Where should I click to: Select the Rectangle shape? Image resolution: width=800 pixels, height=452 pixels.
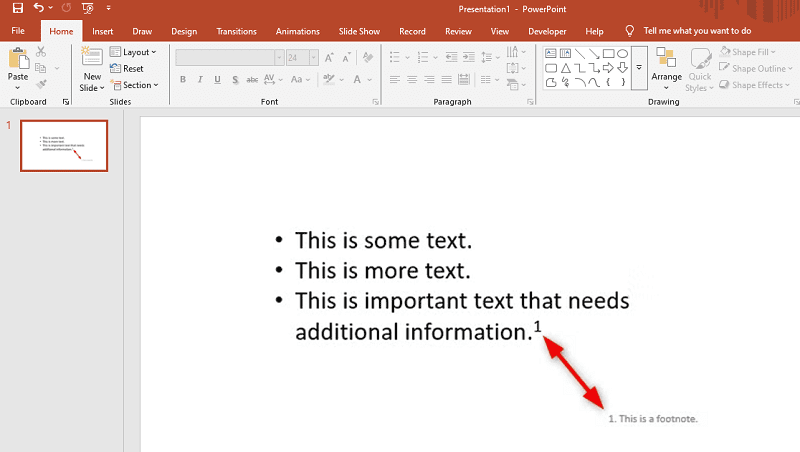point(608,53)
